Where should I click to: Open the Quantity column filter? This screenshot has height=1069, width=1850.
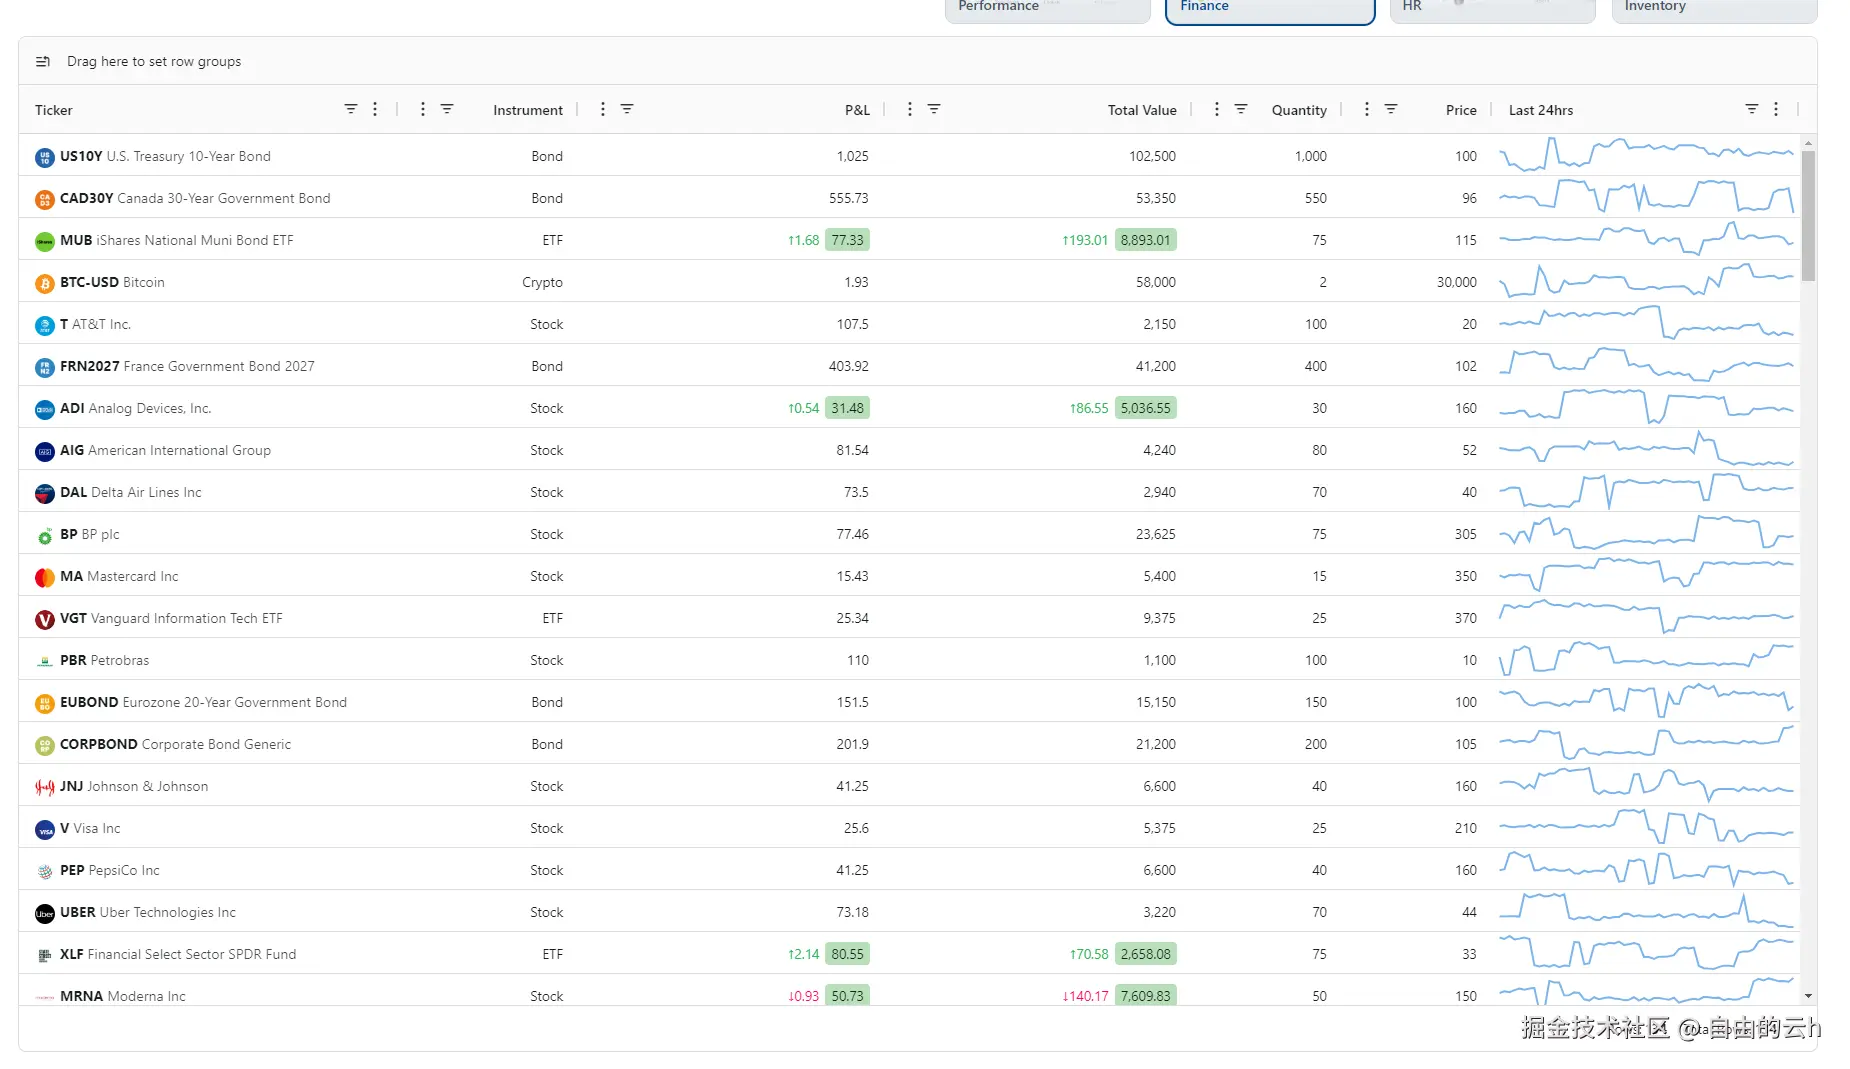click(x=1241, y=109)
